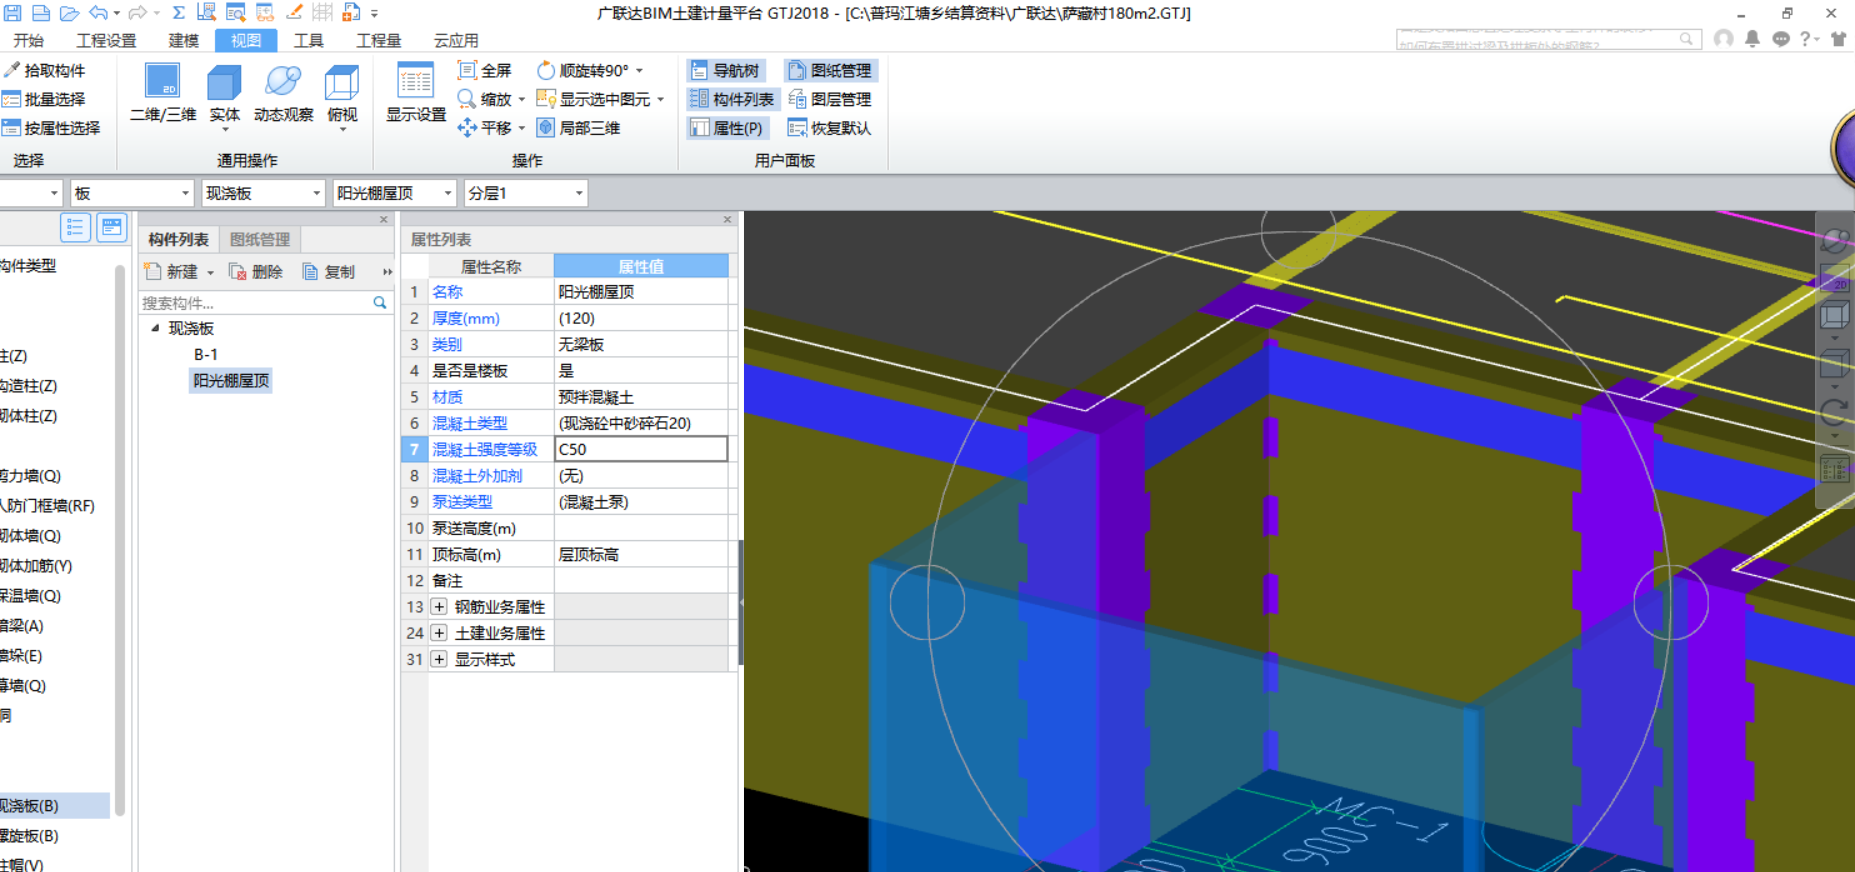Click the help search box in title bar

[1547, 40]
